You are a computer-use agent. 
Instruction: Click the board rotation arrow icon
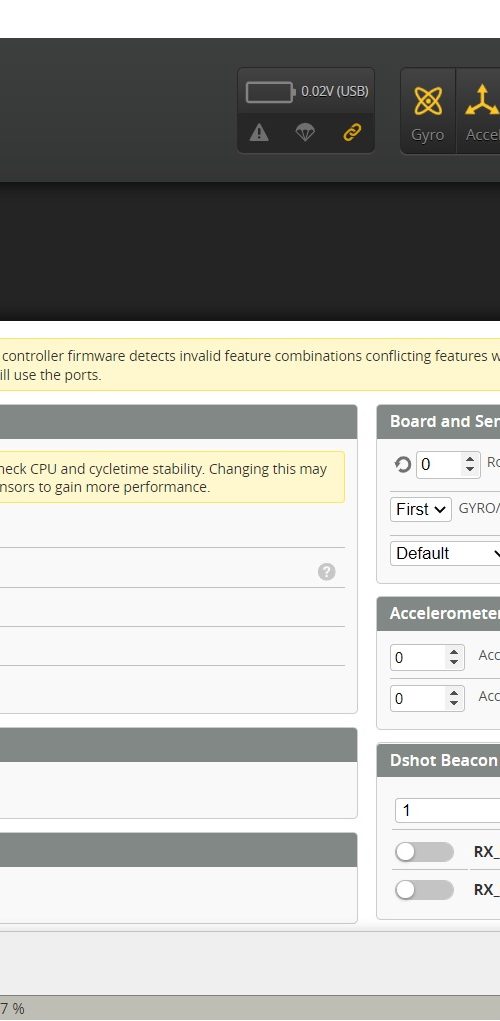point(403,464)
